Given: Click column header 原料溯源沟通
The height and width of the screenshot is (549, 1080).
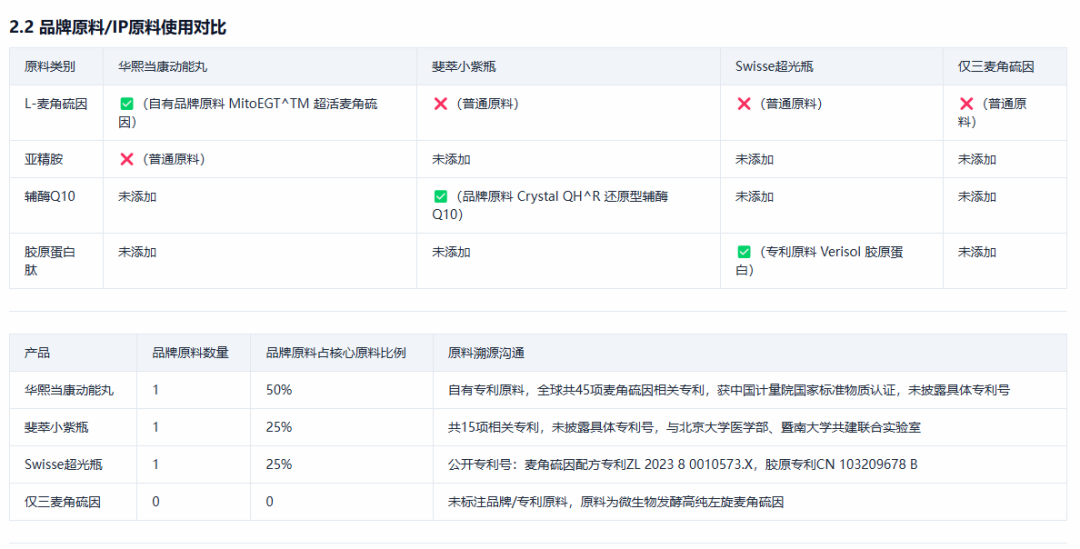Looking at the screenshot, I should (486, 353).
